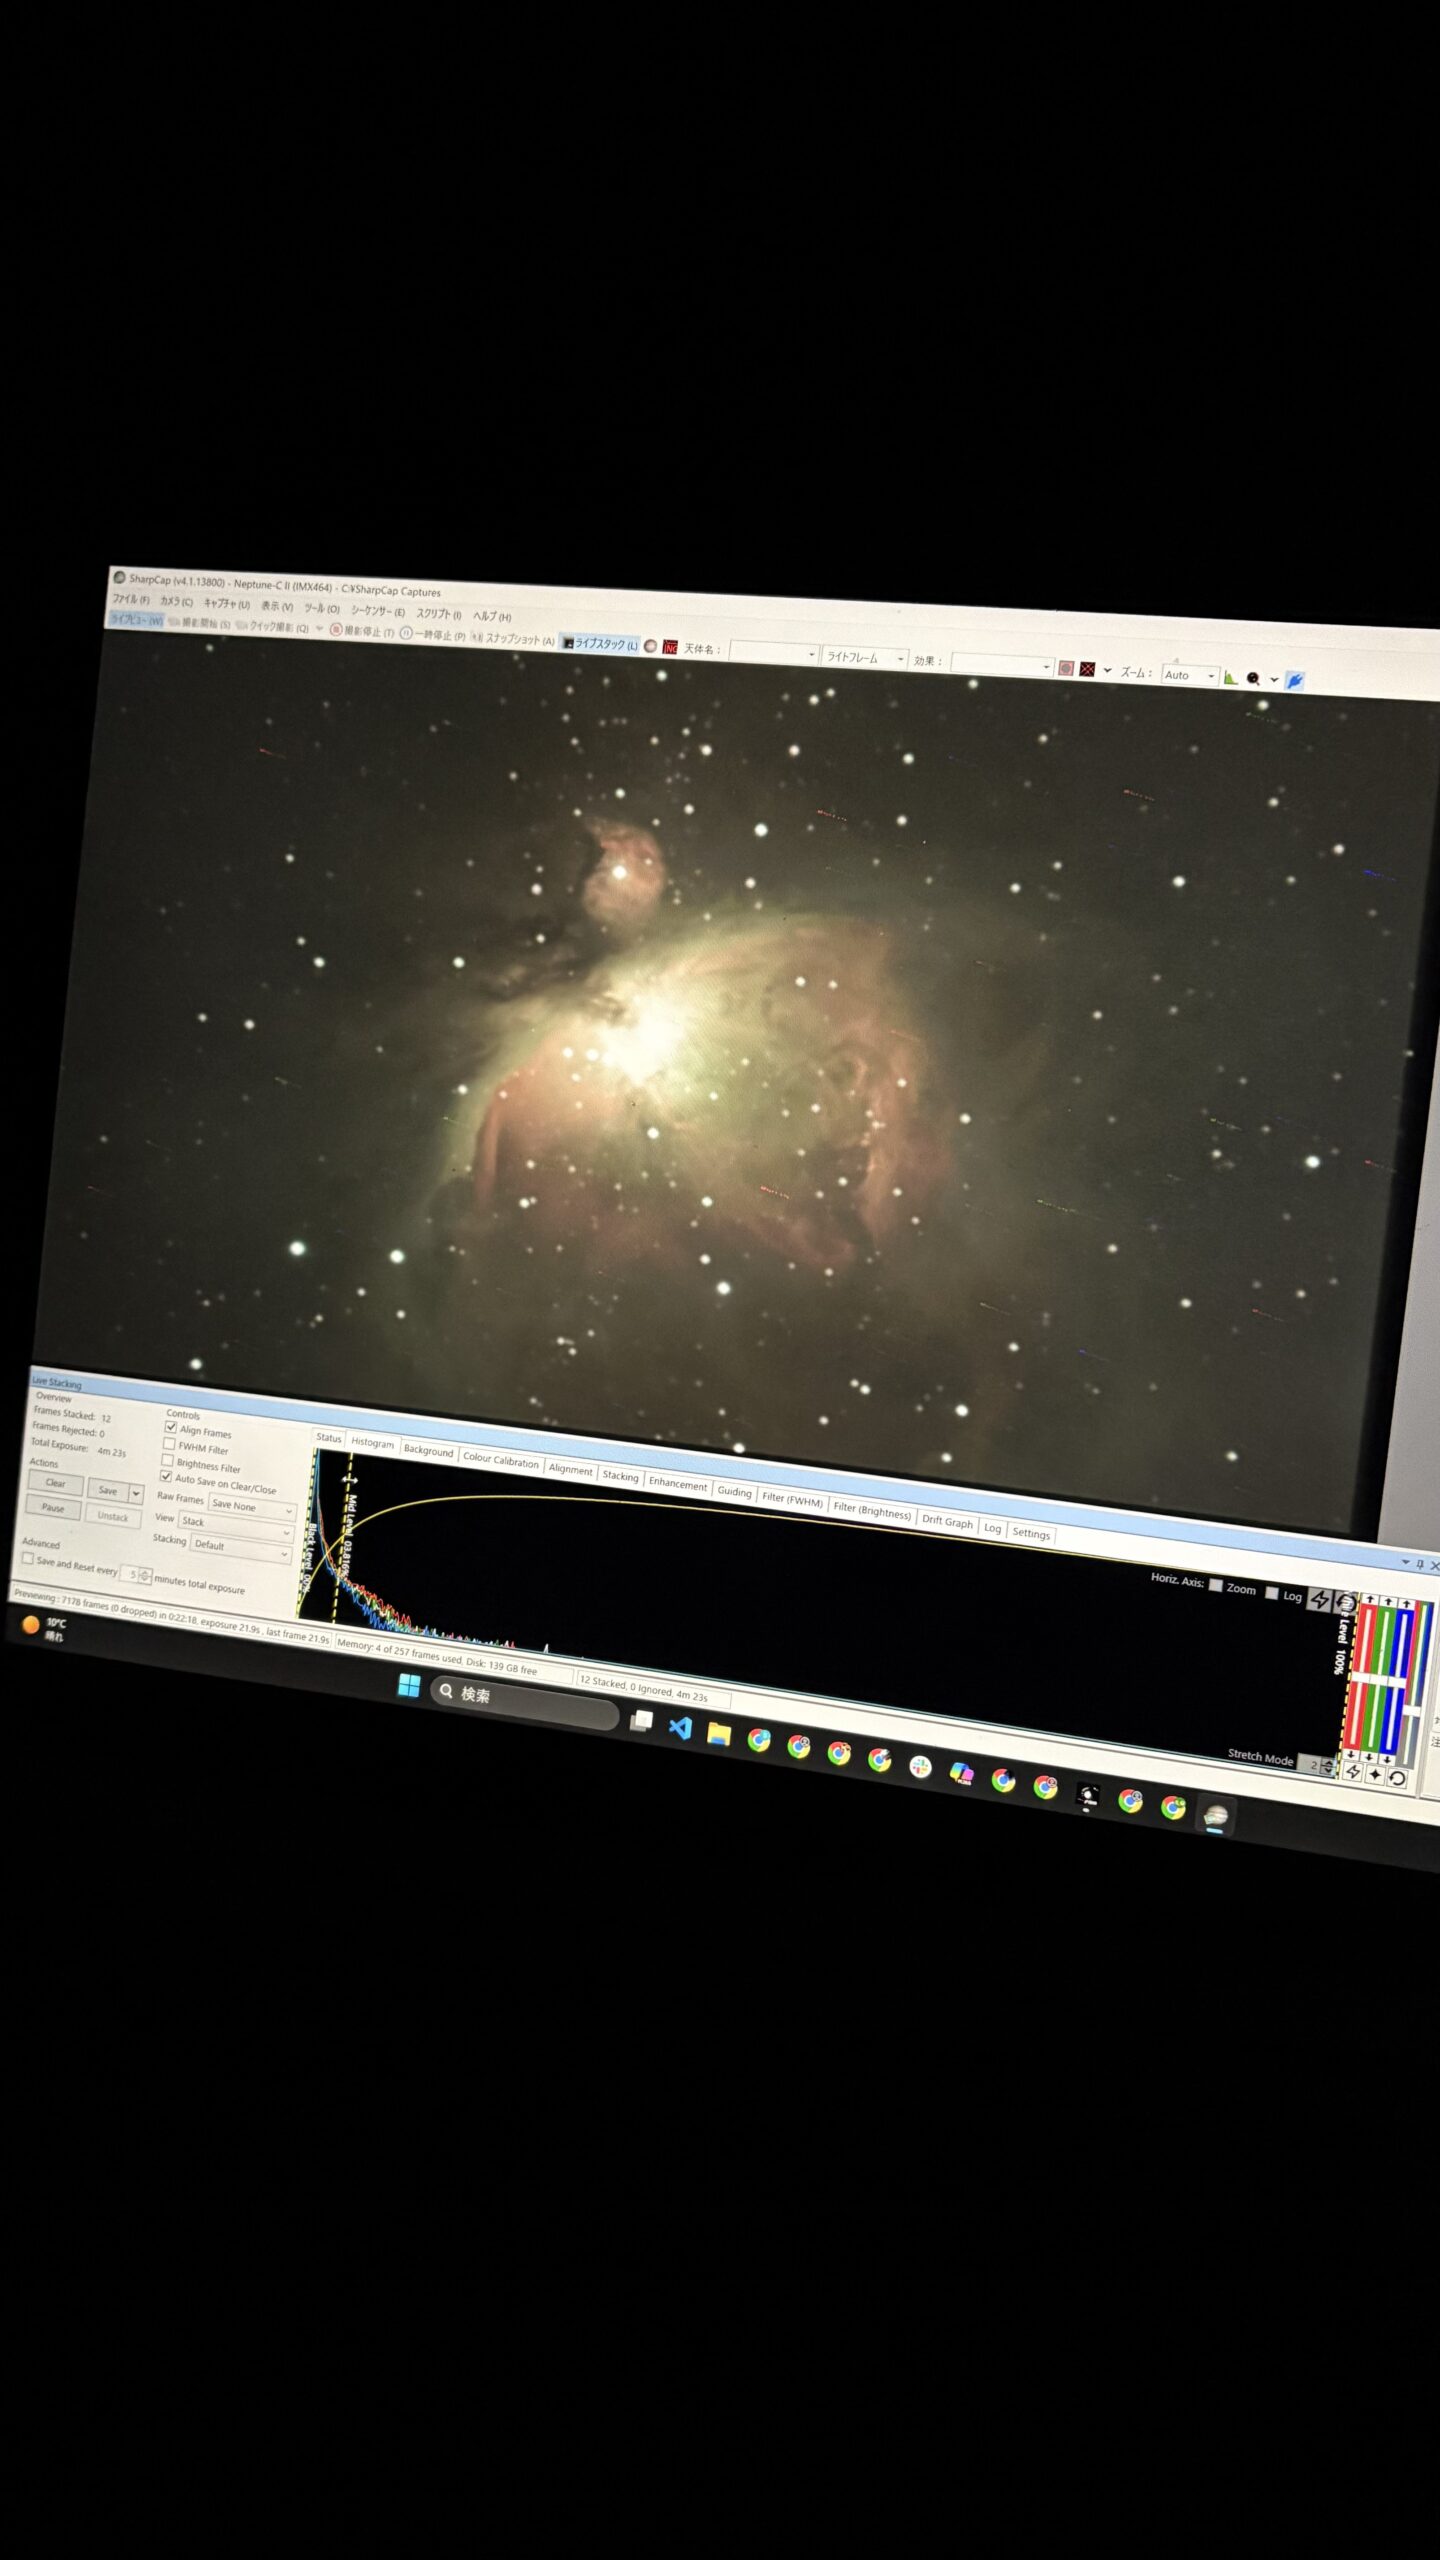Switch to the Colour Calibration tab
The width and height of the screenshot is (1440, 2560).
coord(500,1460)
